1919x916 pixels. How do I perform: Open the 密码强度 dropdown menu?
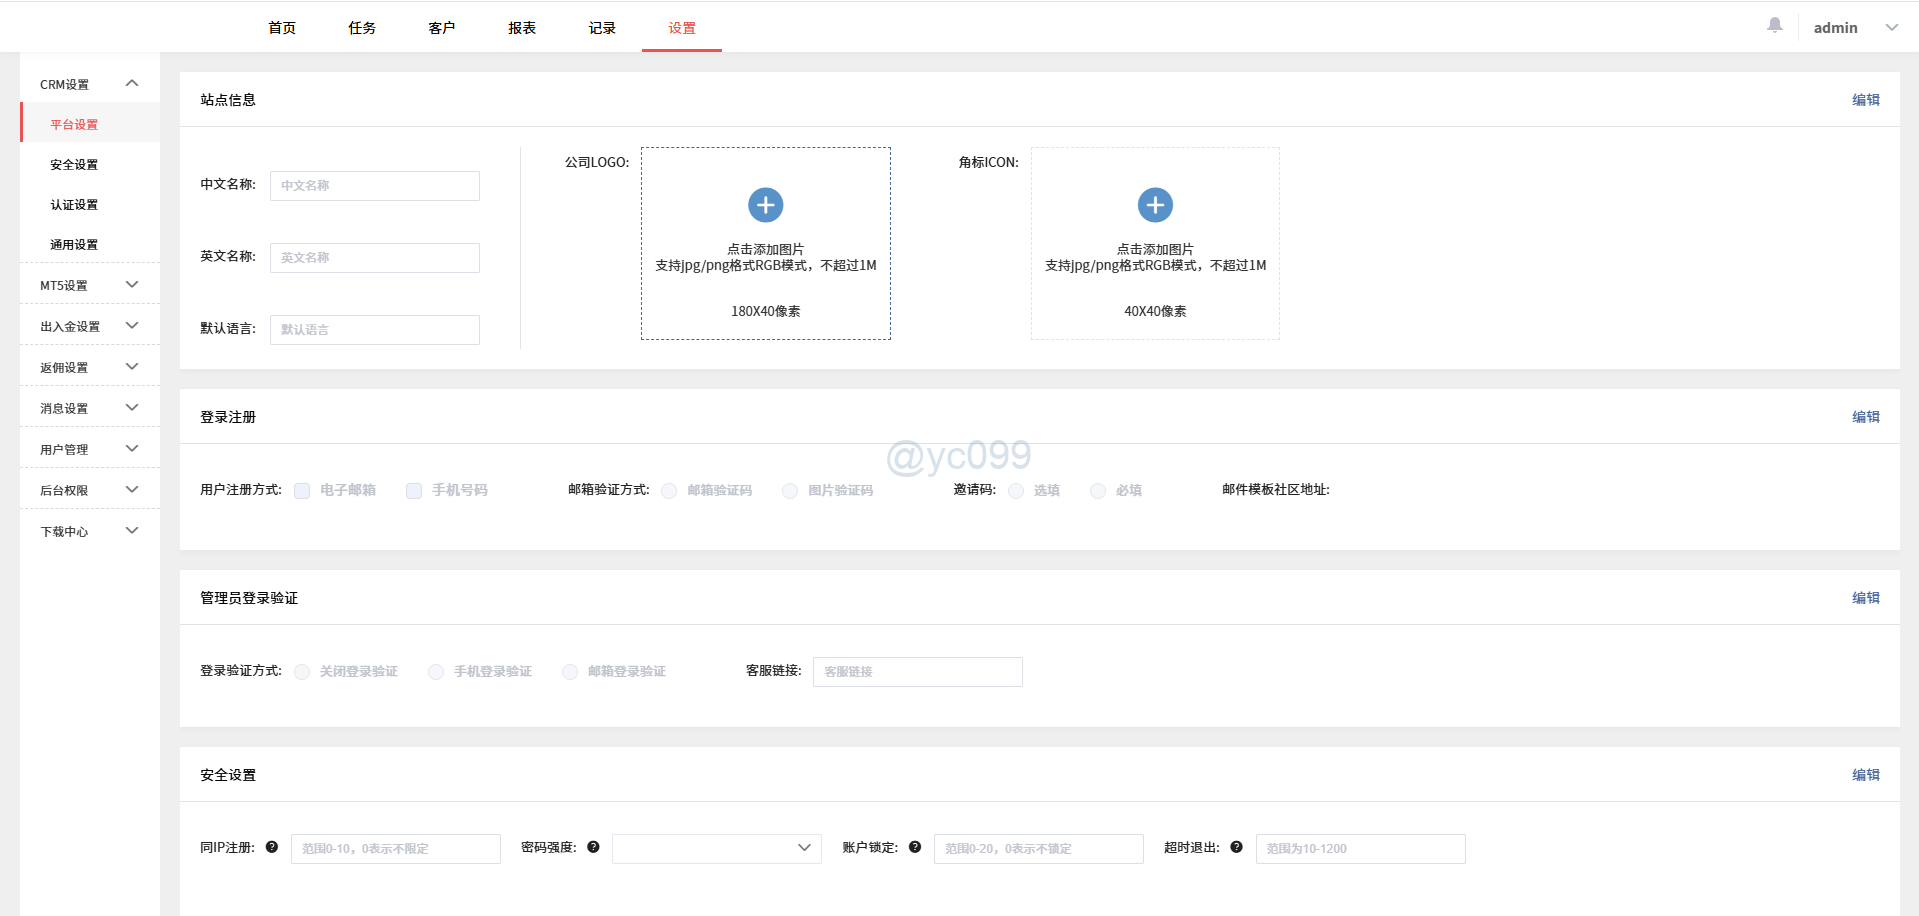[716, 848]
